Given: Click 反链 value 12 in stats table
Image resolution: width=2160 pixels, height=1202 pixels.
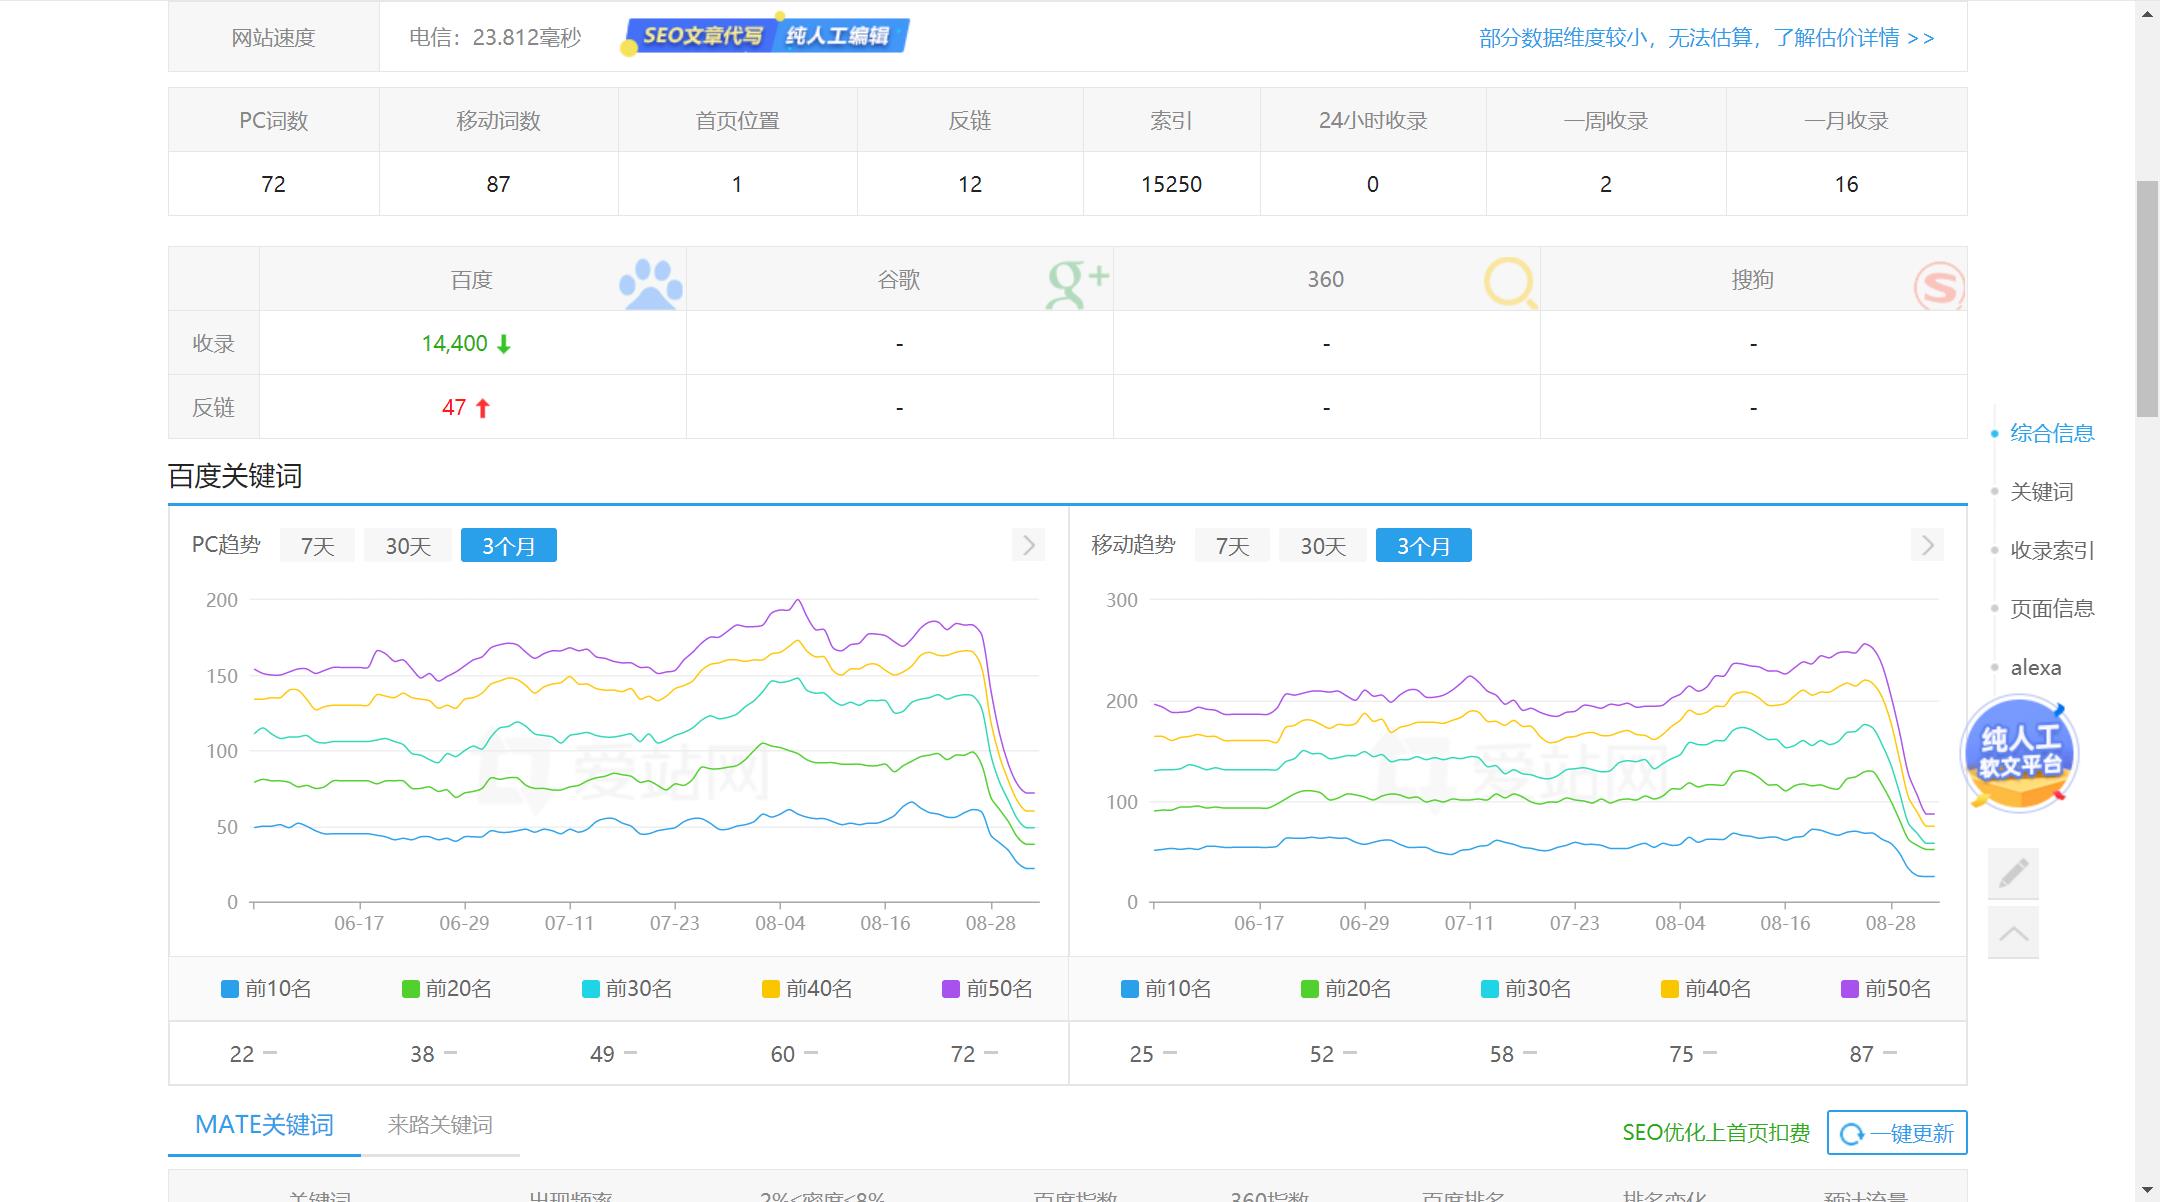Looking at the screenshot, I should coord(970,184).
